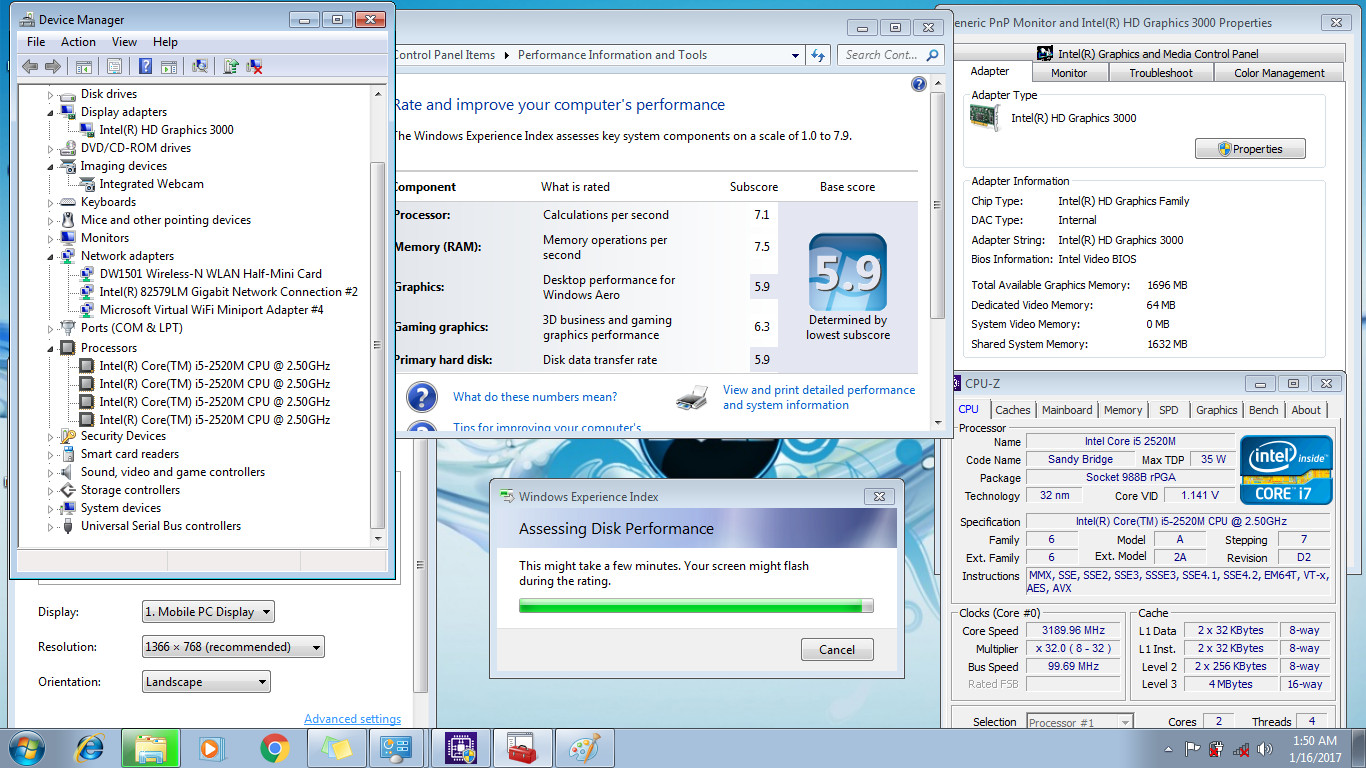Expand the Monitors device category

51,238
